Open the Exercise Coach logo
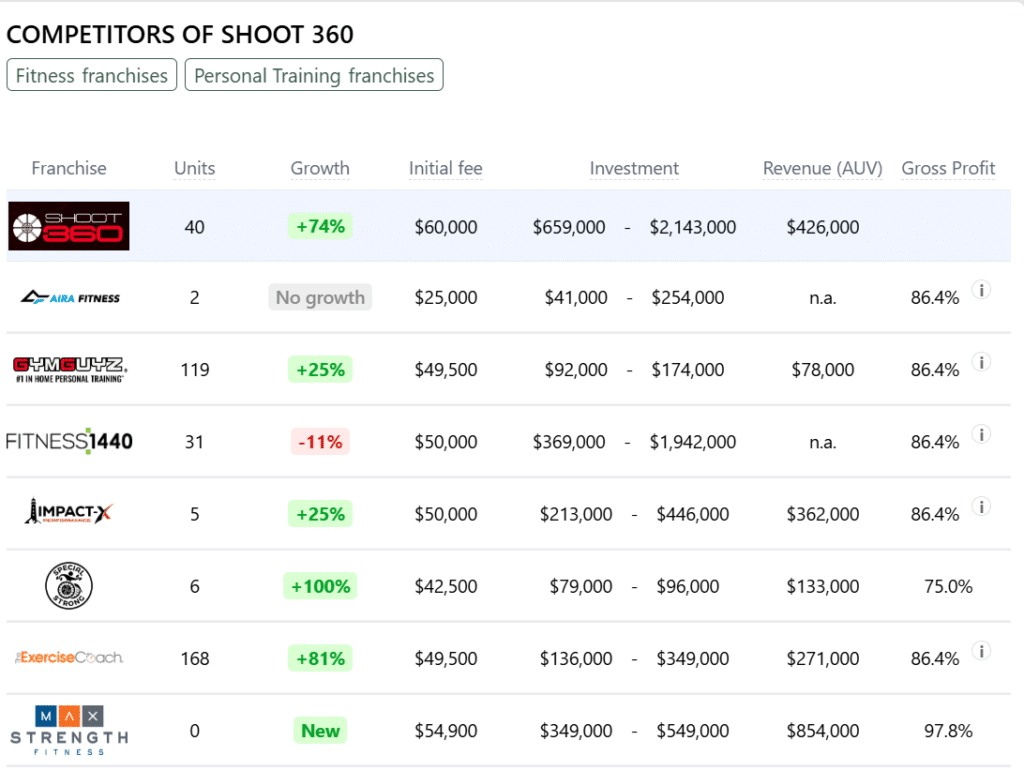Image resolution: width=1024 pixels, height=771 pixels. click(69, 657)
